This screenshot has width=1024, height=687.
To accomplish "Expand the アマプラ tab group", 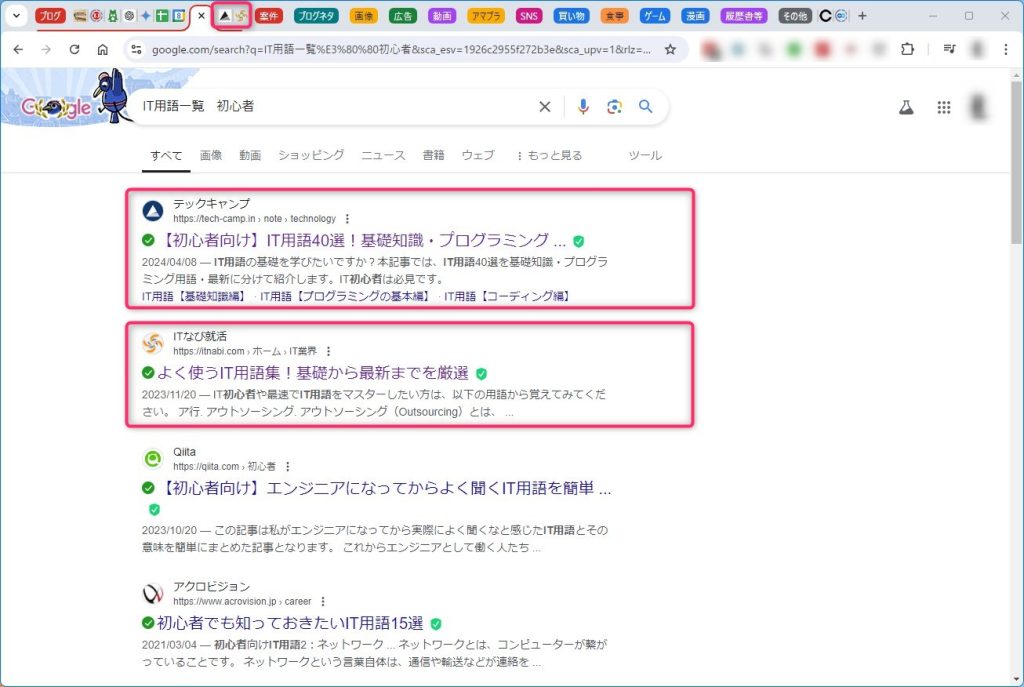I will (x=486, y=16).
